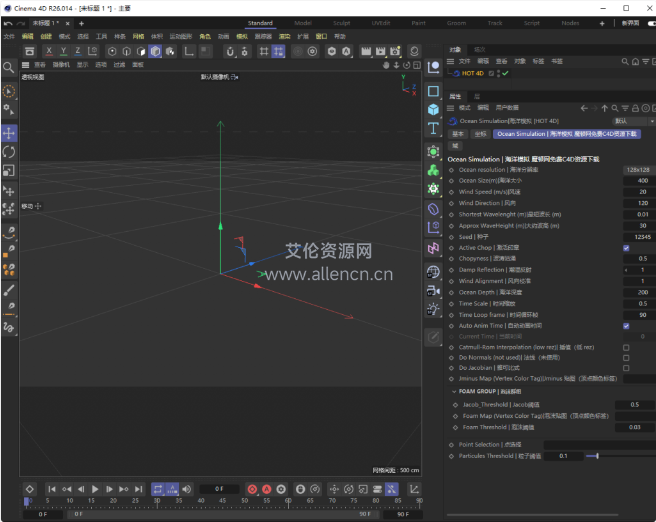Open timeline dope sheet icon
The width and height of the screenshot is (656, 522).
click(x=414, y=489)
